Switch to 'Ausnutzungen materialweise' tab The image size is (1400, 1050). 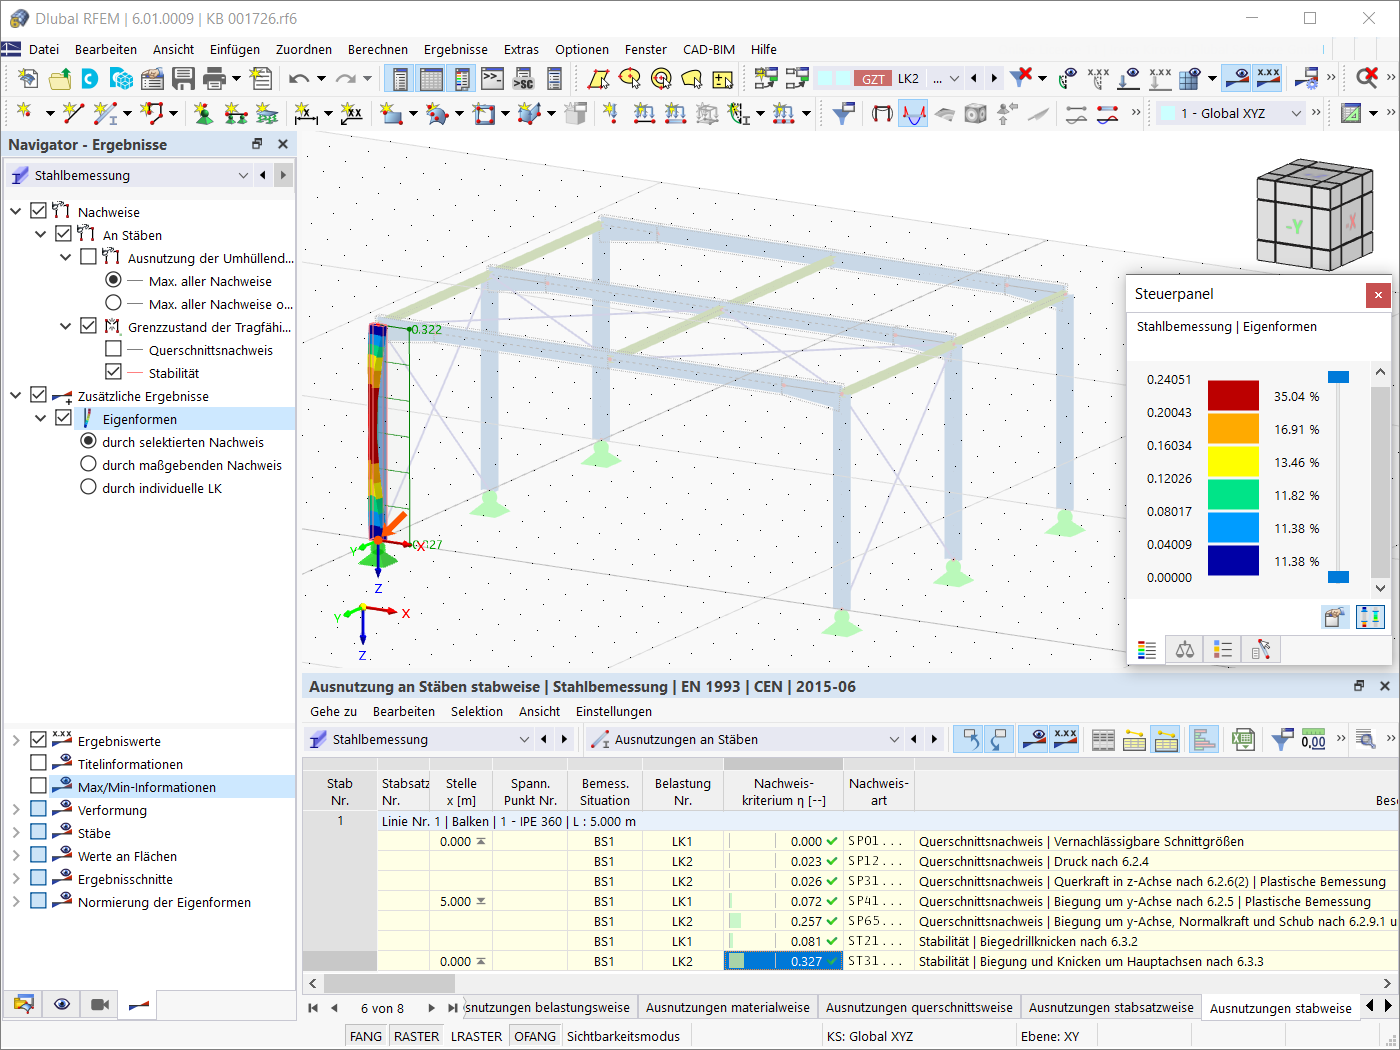coord(728,1007)
